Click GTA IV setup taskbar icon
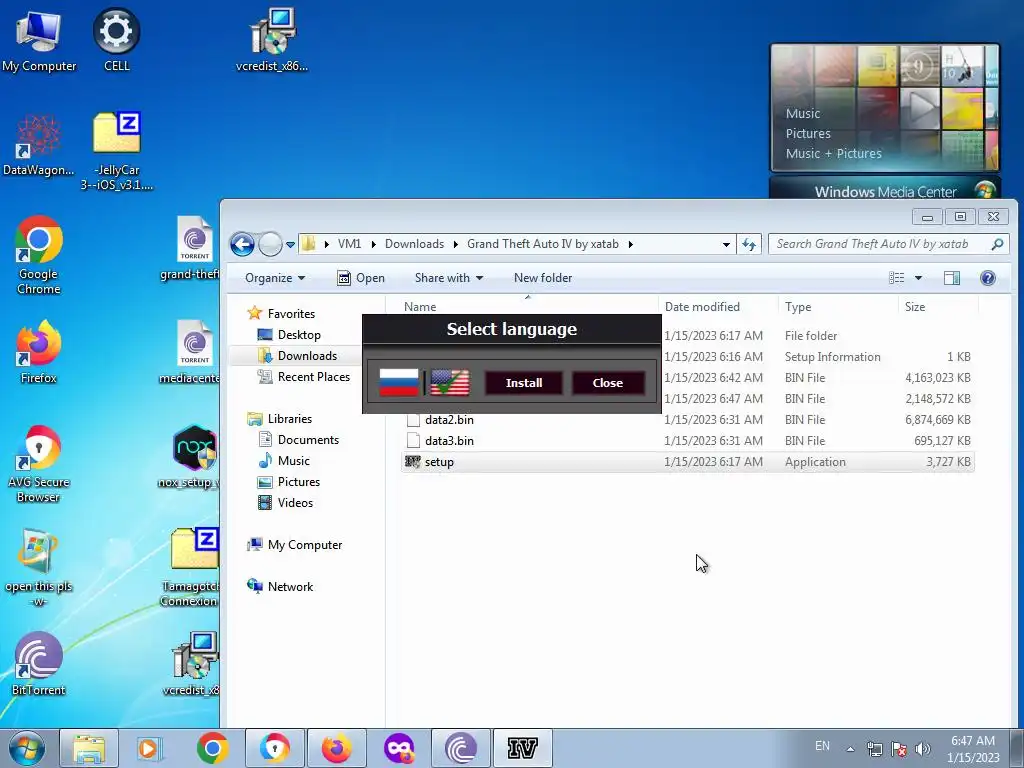 [x=522, y=748]
